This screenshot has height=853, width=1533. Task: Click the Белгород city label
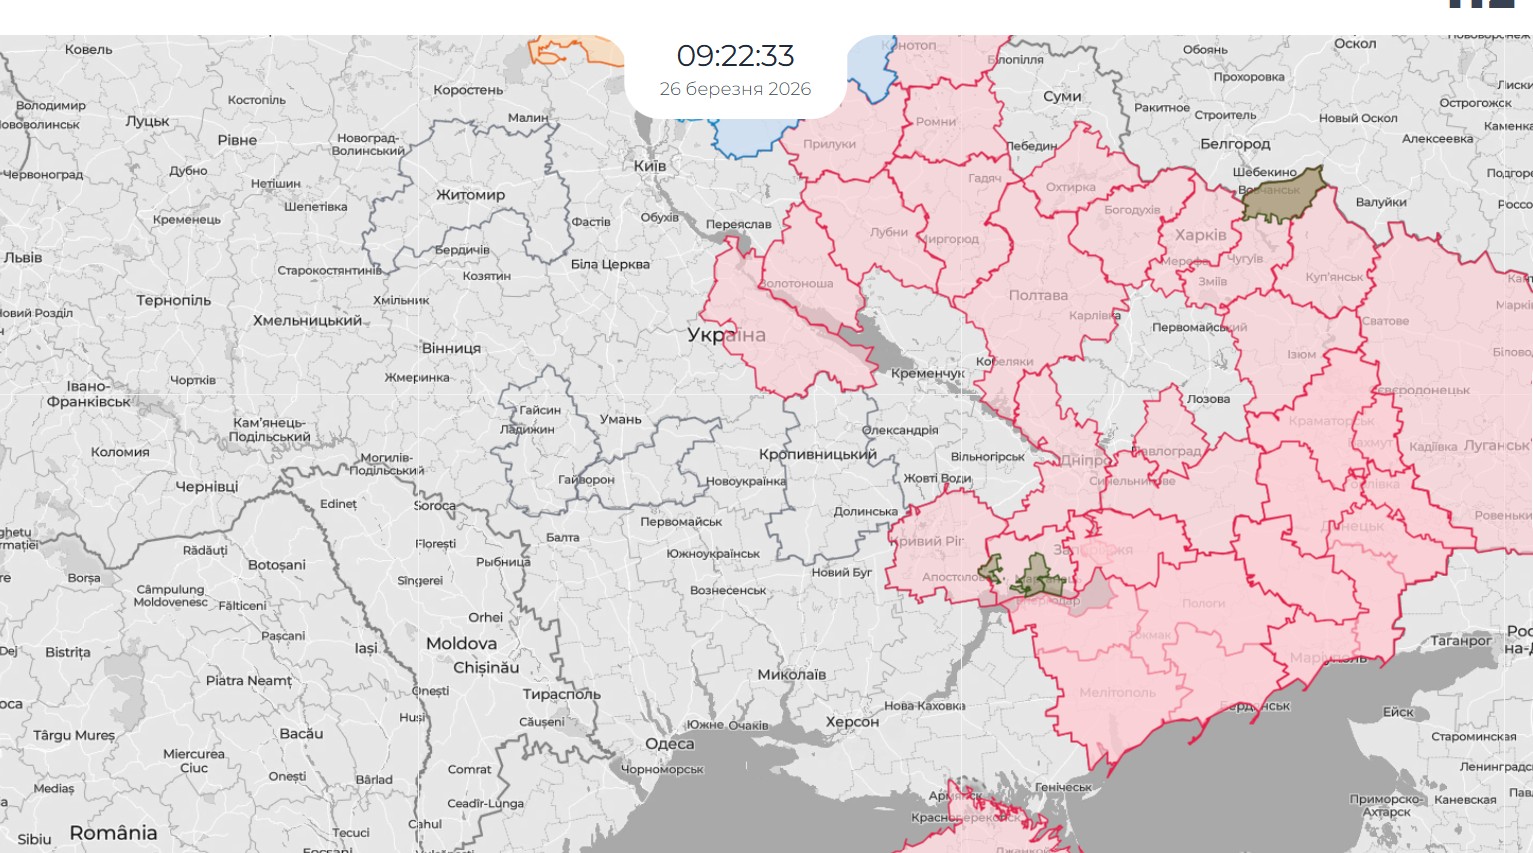click(1235, 144)
